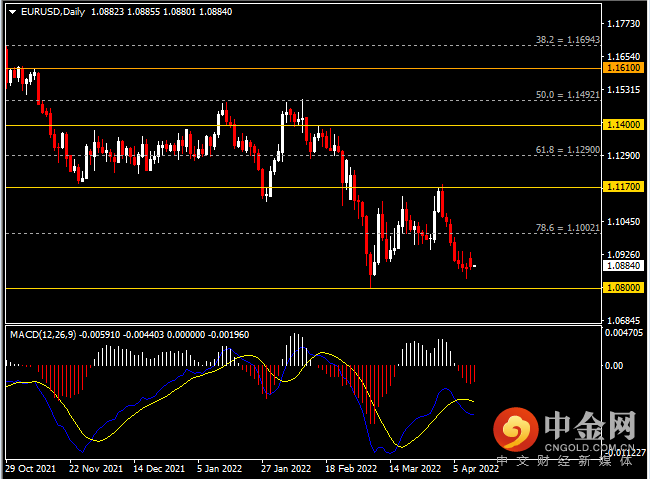Screen dimensions: 650x479
Task: Click the 27 Jan 2022 date label
Action: click(x=286, y=469)
